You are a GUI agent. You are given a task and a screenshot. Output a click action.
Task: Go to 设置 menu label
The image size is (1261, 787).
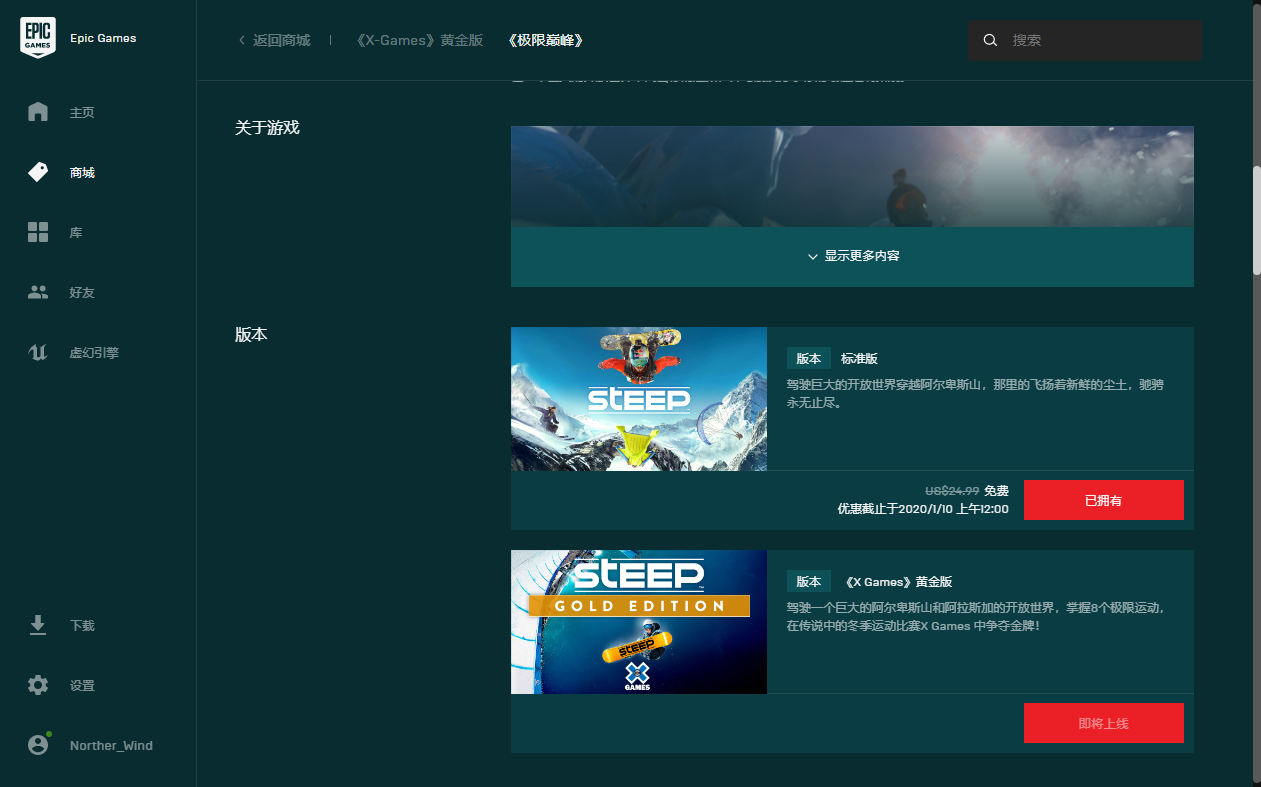click(82, 686)
